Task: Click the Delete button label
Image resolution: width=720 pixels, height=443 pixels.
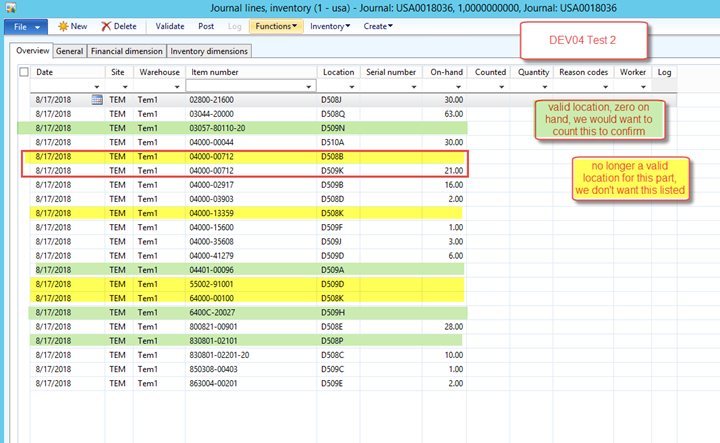Action: click(x=125, y=26)
